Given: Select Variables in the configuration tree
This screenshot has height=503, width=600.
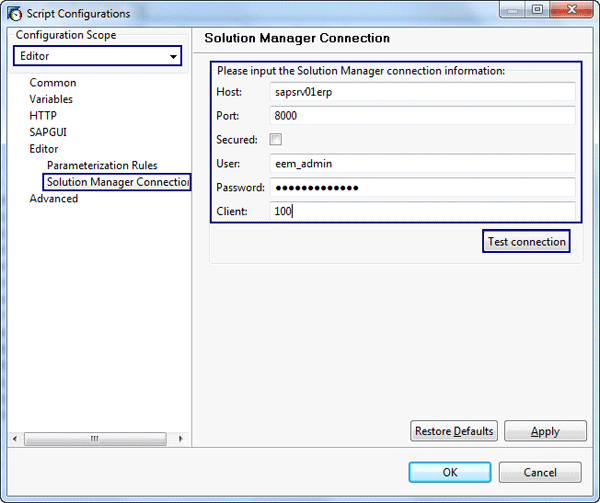Looking at the screenshot, I should pos(51,99).
